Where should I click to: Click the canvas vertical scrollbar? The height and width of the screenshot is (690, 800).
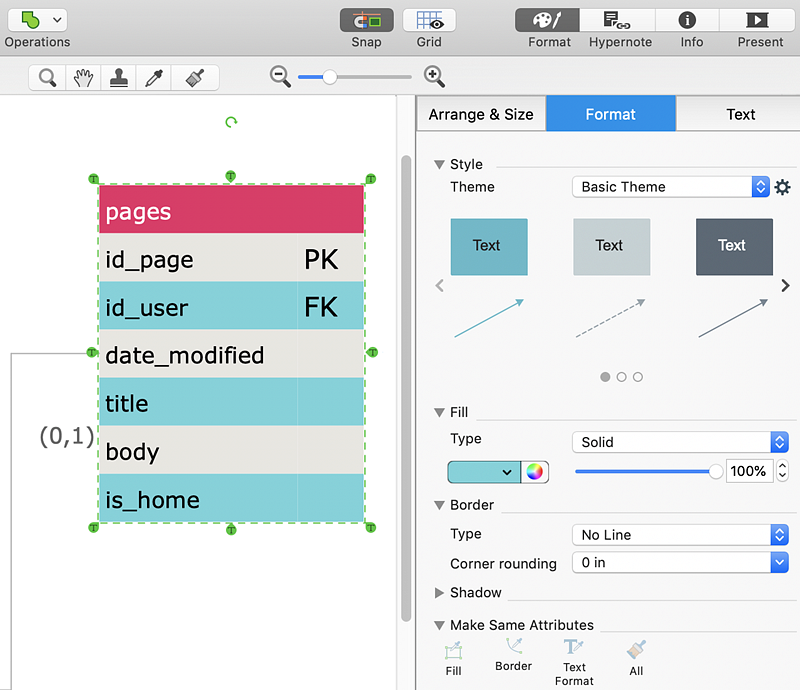click(x=406, y=388)
